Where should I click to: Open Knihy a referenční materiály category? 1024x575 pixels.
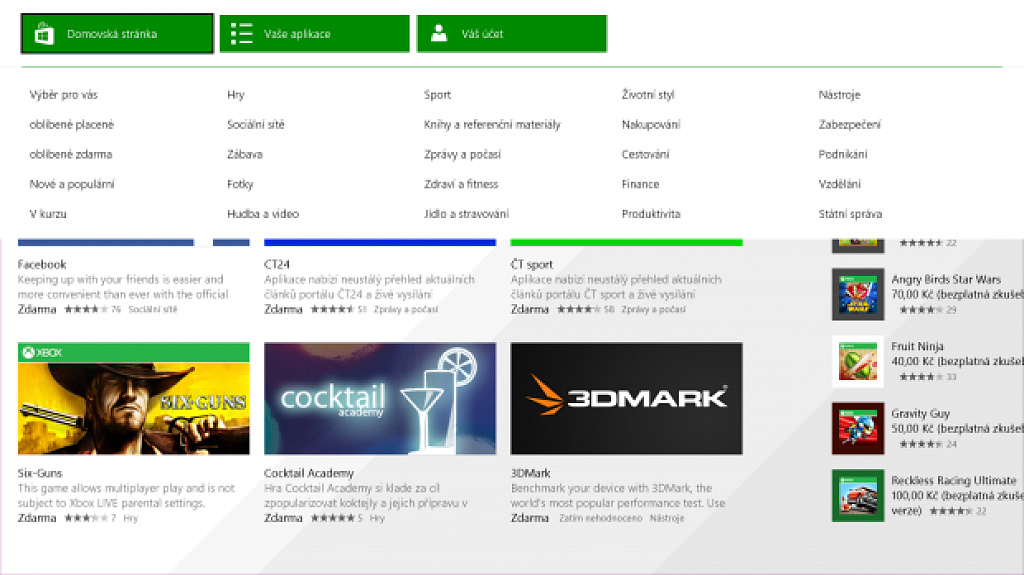tap(492, 124)
